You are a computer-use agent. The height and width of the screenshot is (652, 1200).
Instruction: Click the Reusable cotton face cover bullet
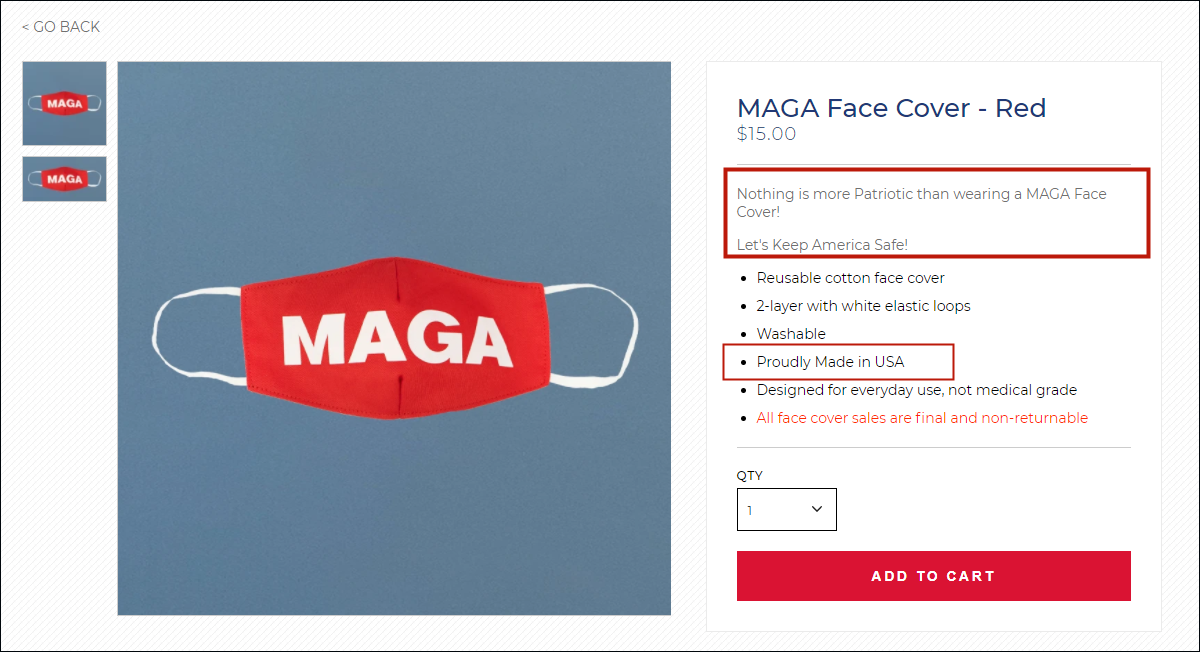coord(851,278)
